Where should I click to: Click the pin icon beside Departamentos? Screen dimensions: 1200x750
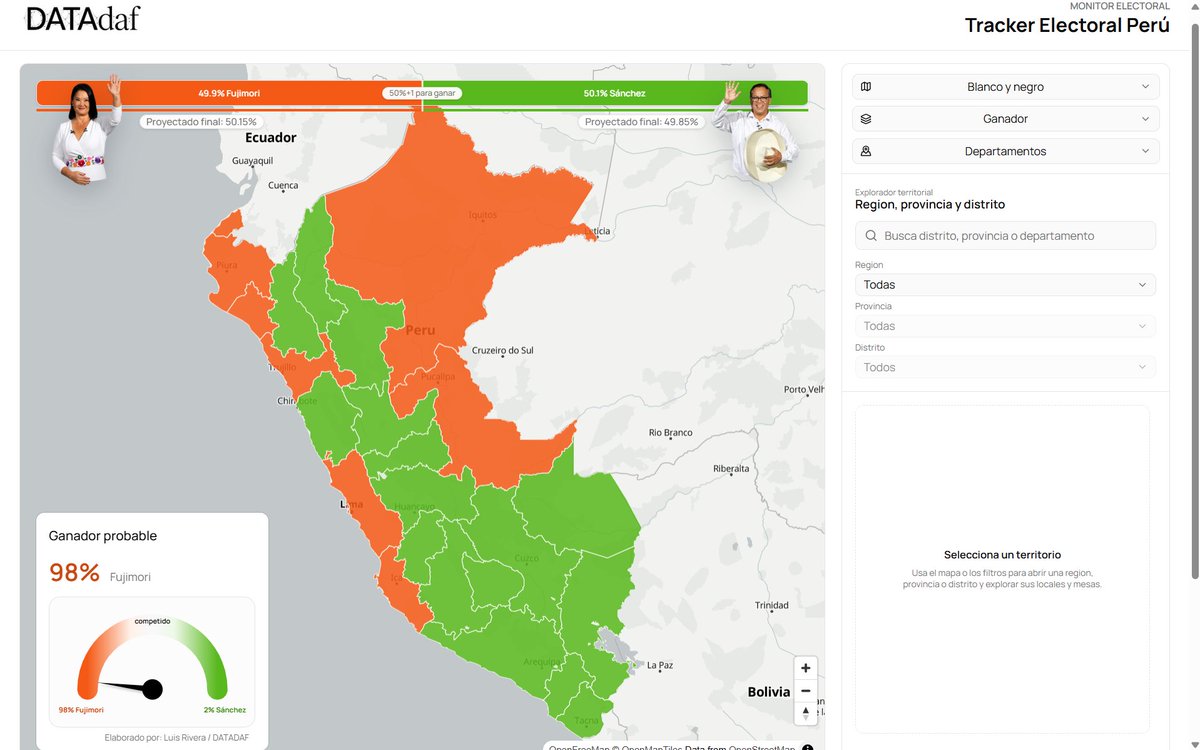(866, 151)
